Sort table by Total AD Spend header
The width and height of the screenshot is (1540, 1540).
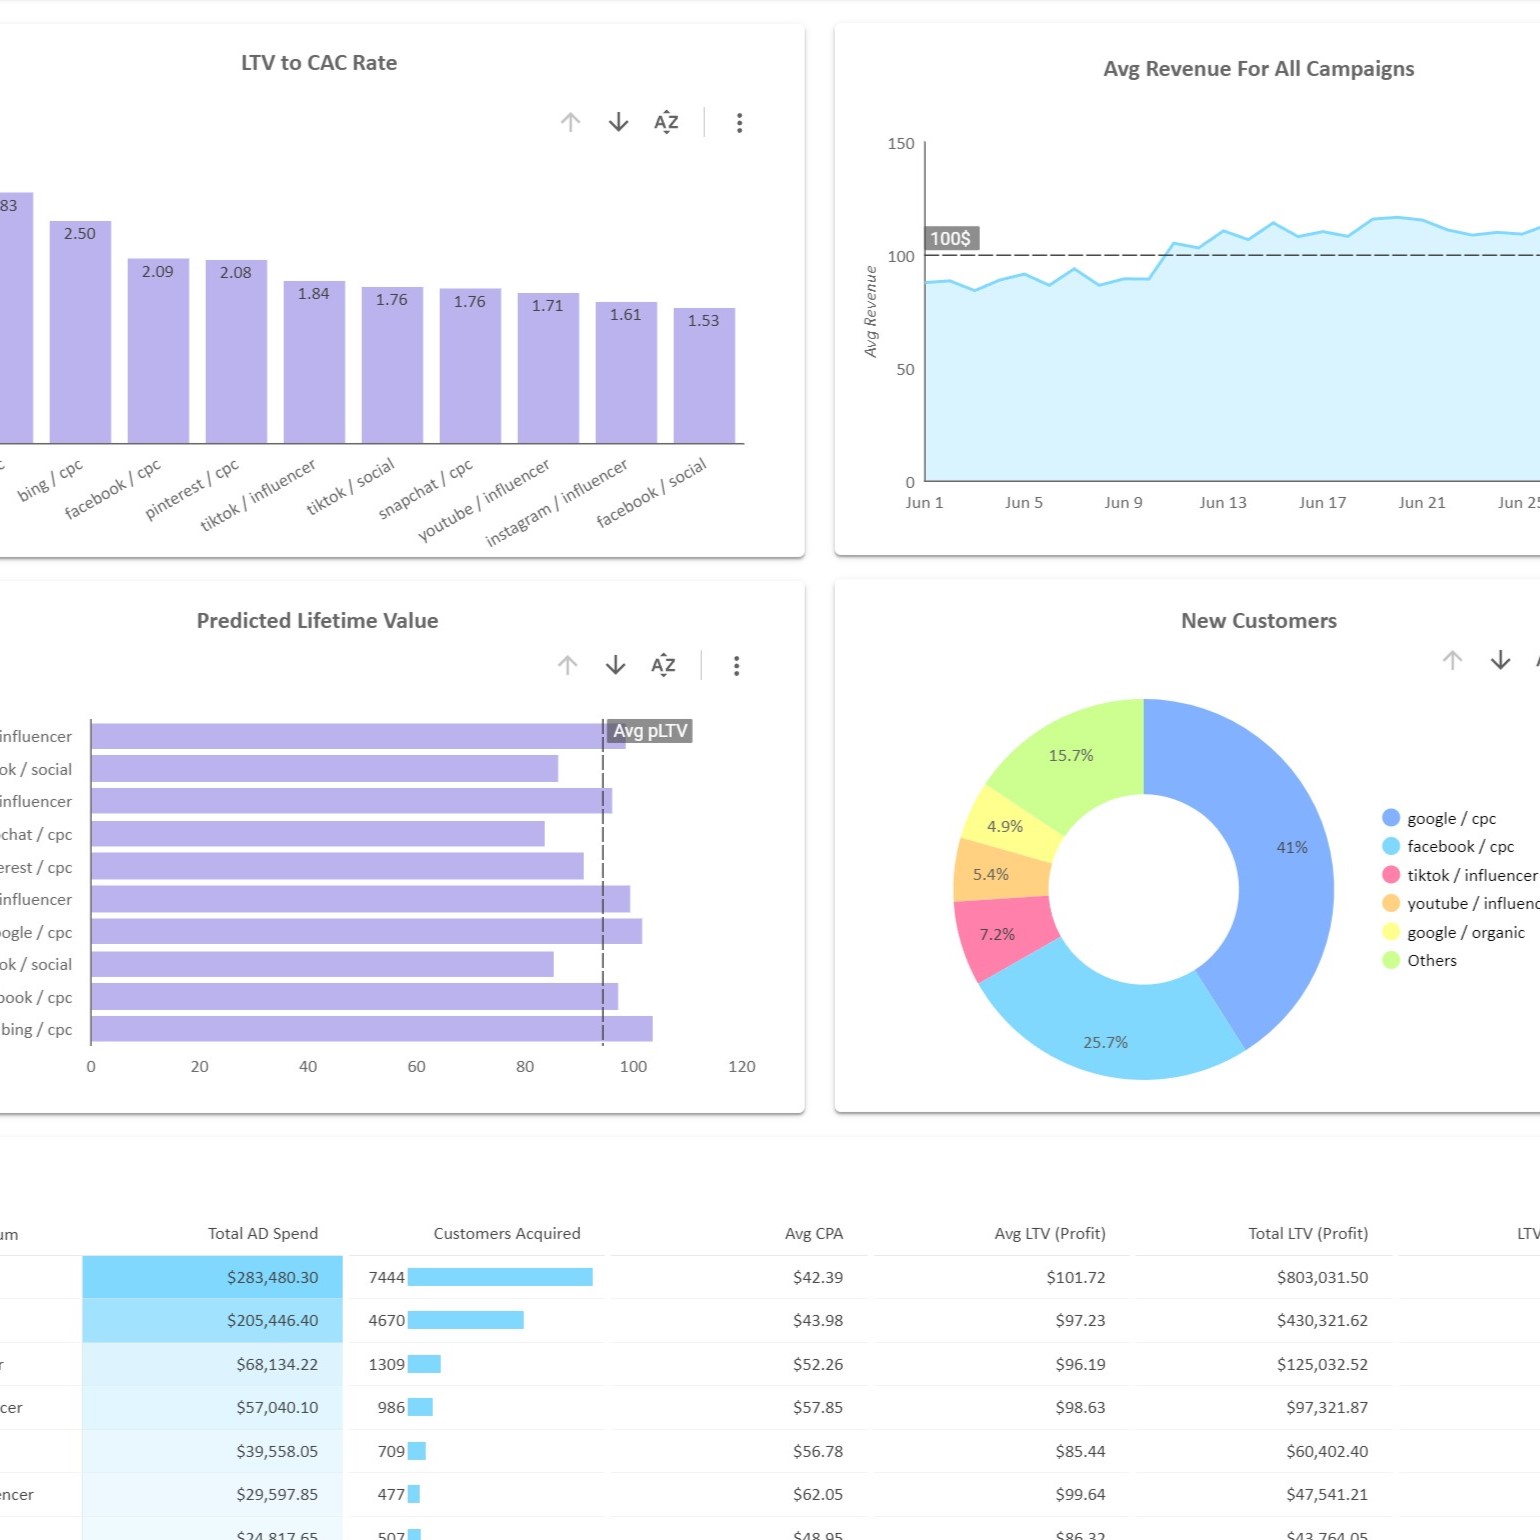(263, 1233)
